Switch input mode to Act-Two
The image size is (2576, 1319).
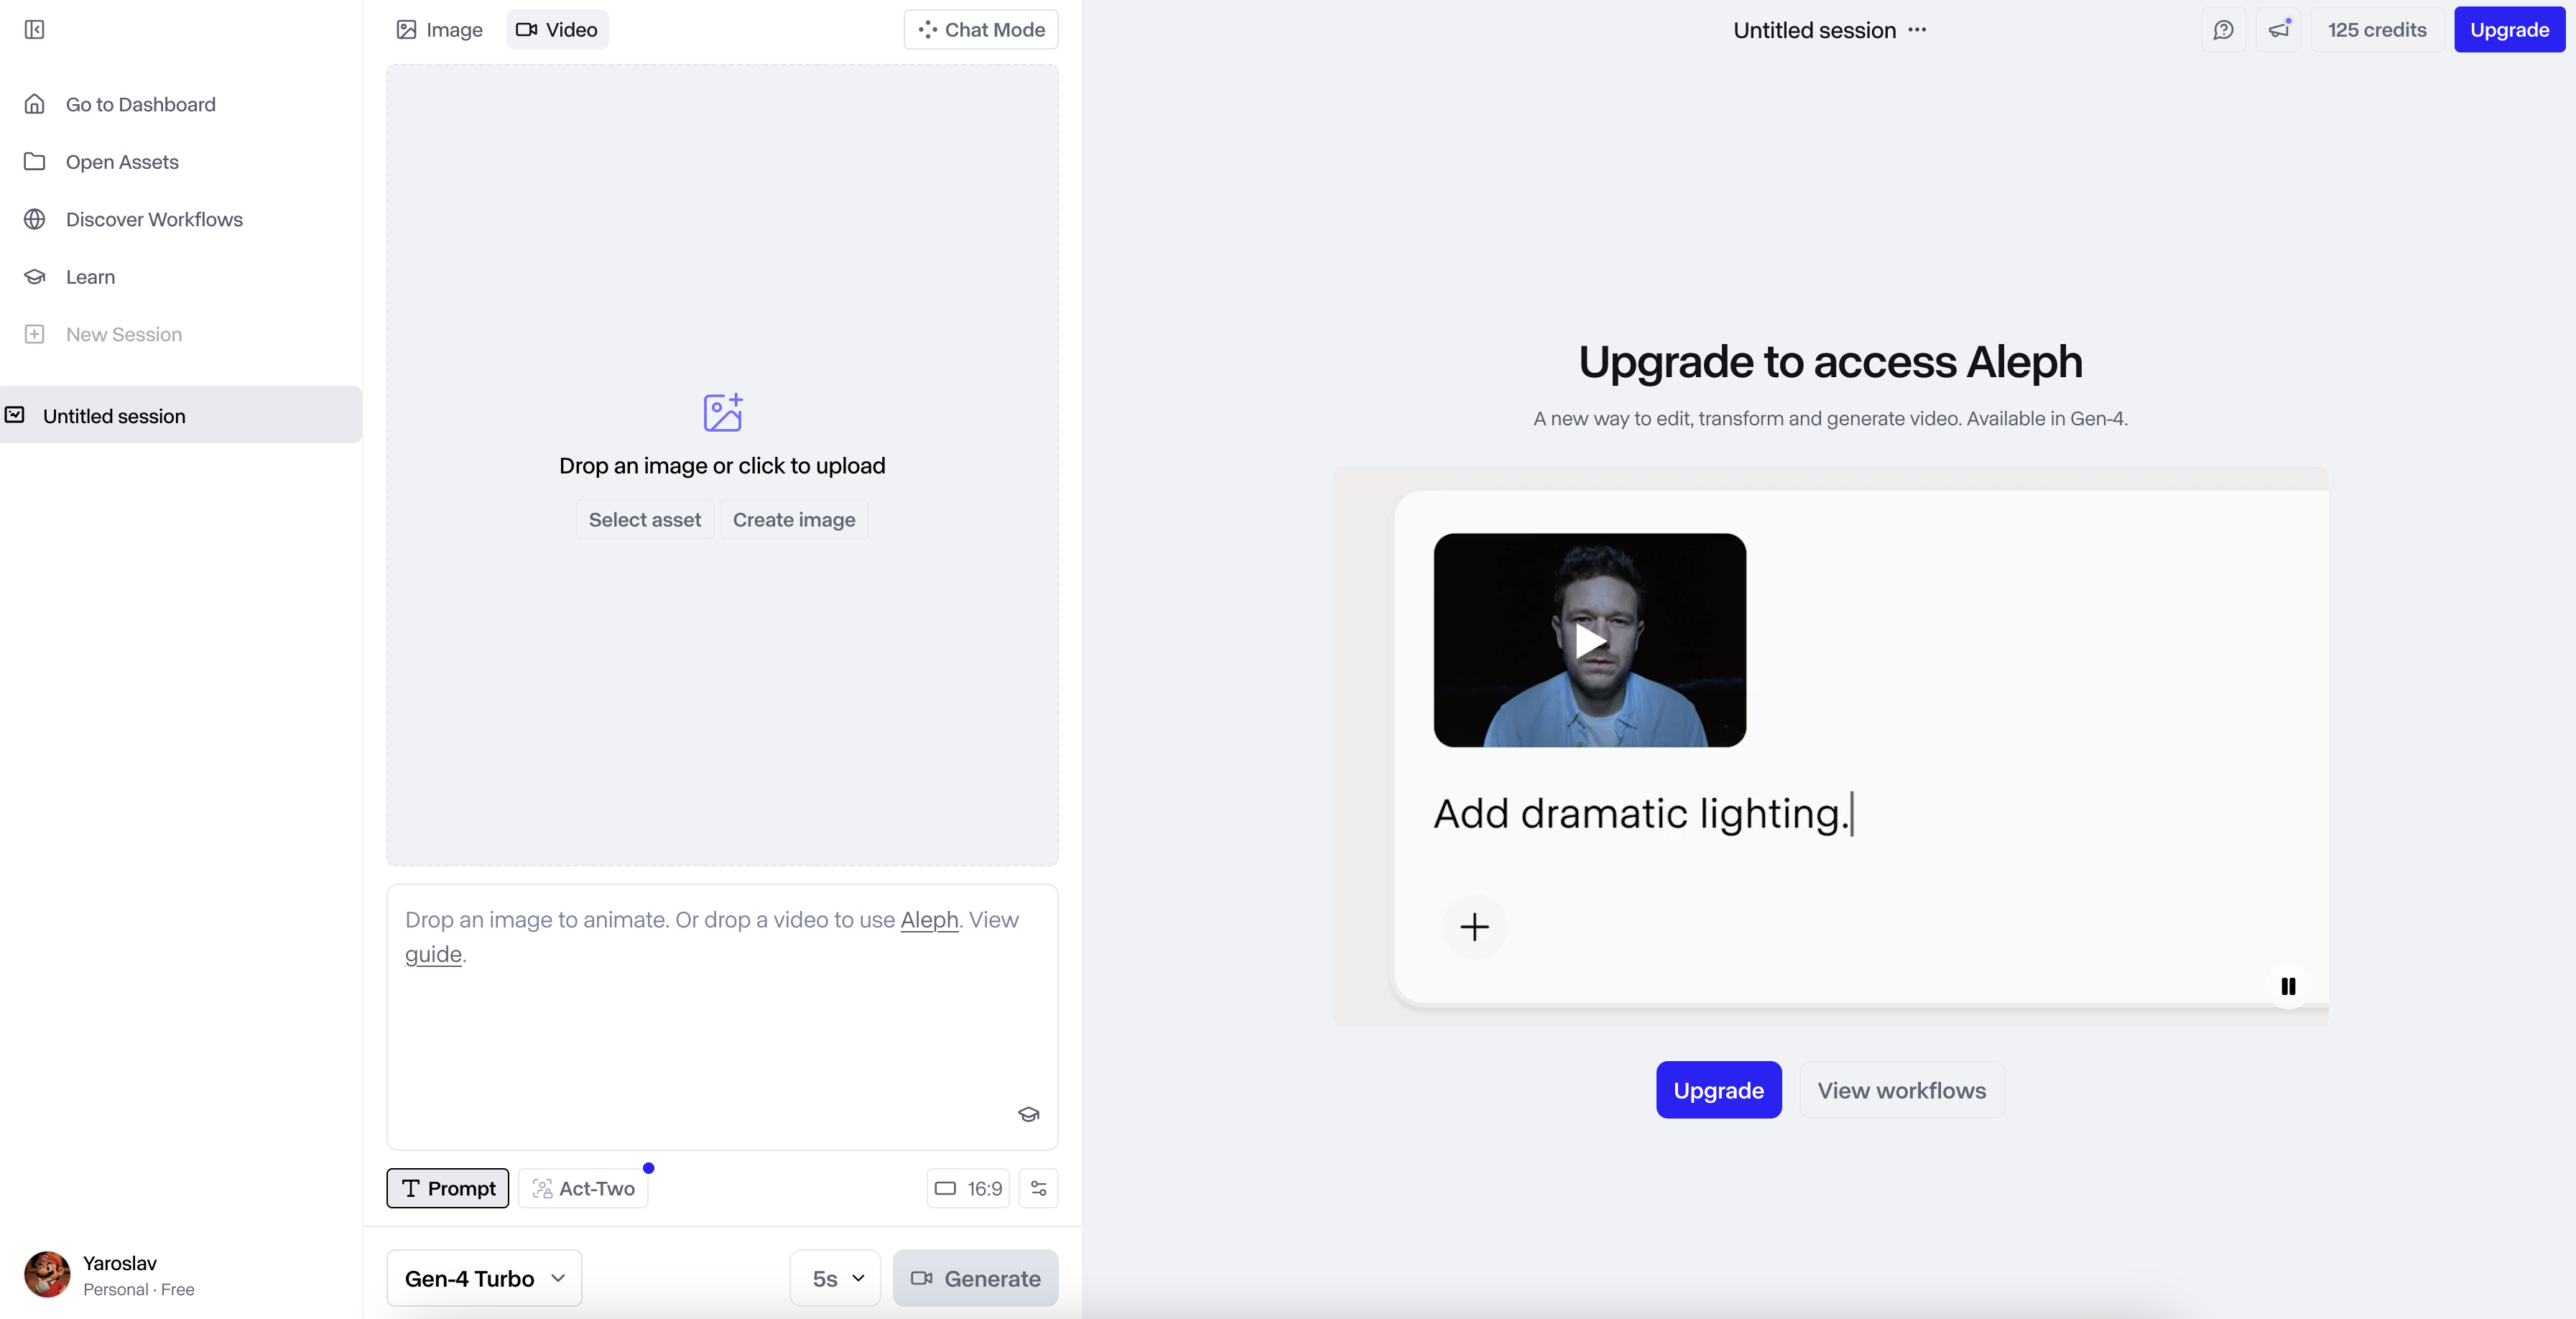pyautogui.click(x=584, y=1188)
